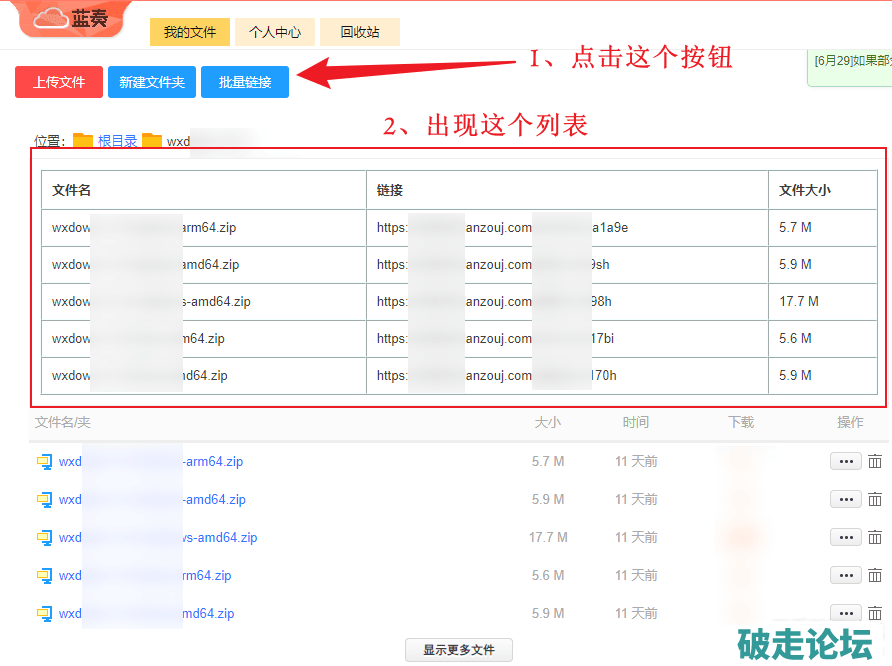Go to the 回收站 tab
Viewport: 892px width, 666px height.
(360, 32)
